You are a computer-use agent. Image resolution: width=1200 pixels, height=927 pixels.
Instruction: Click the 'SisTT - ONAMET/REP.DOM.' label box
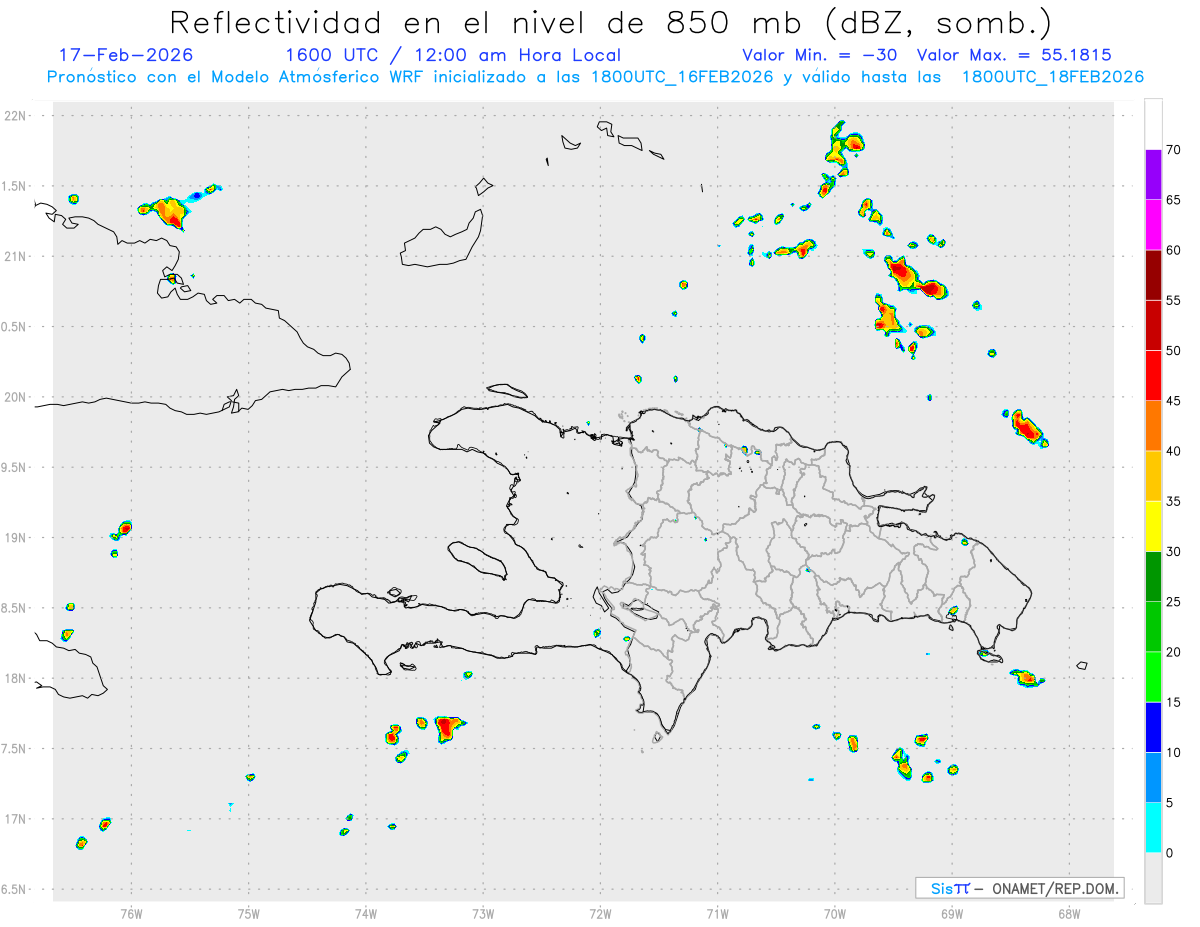(x=1019, y=888)
